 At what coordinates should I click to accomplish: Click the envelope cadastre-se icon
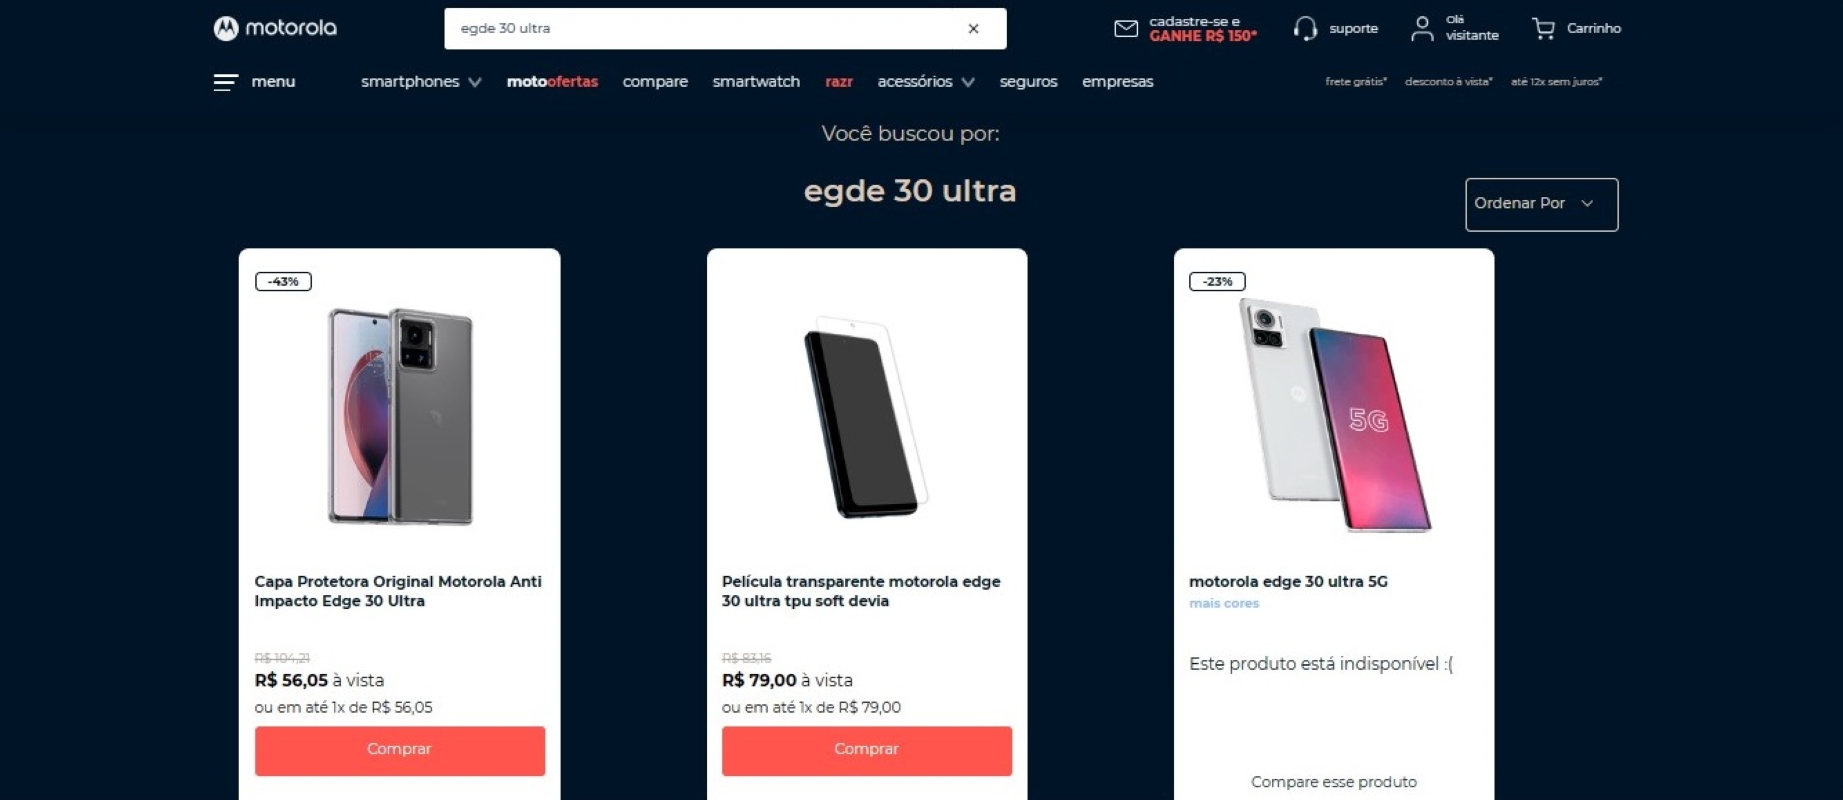1126,29
